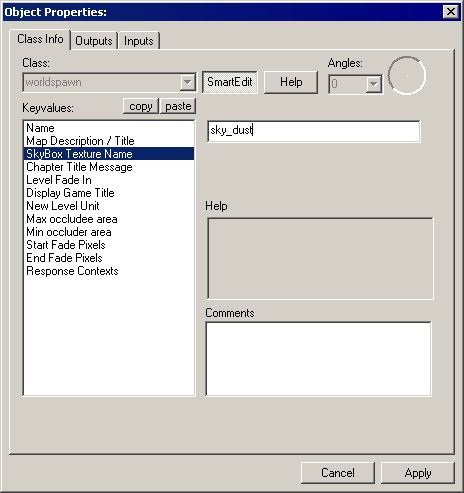Click inside the Comments text box
Image resolution: width=464 pixels, height=493 pixels.
coord(318,359)
